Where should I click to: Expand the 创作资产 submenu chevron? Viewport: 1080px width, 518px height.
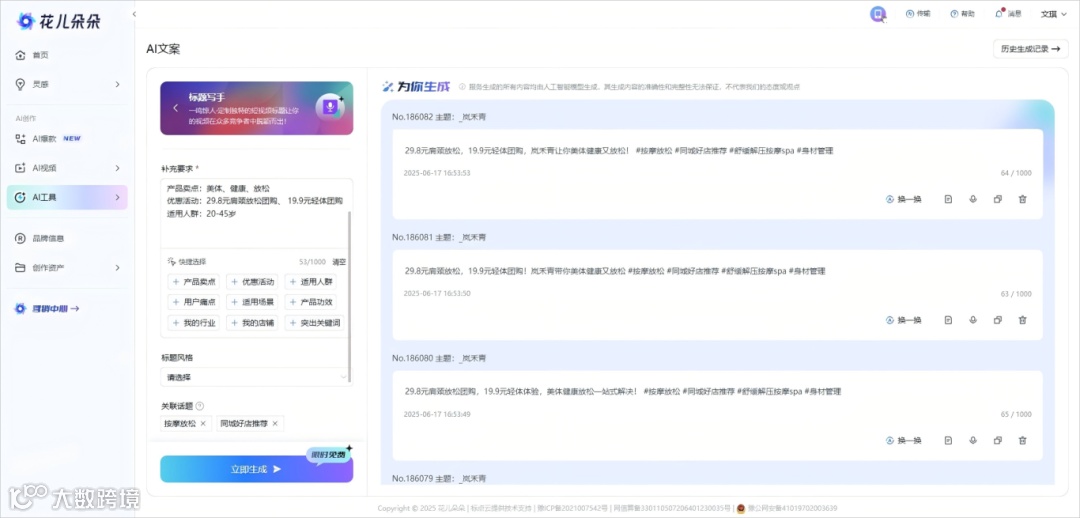click(117, 267)
